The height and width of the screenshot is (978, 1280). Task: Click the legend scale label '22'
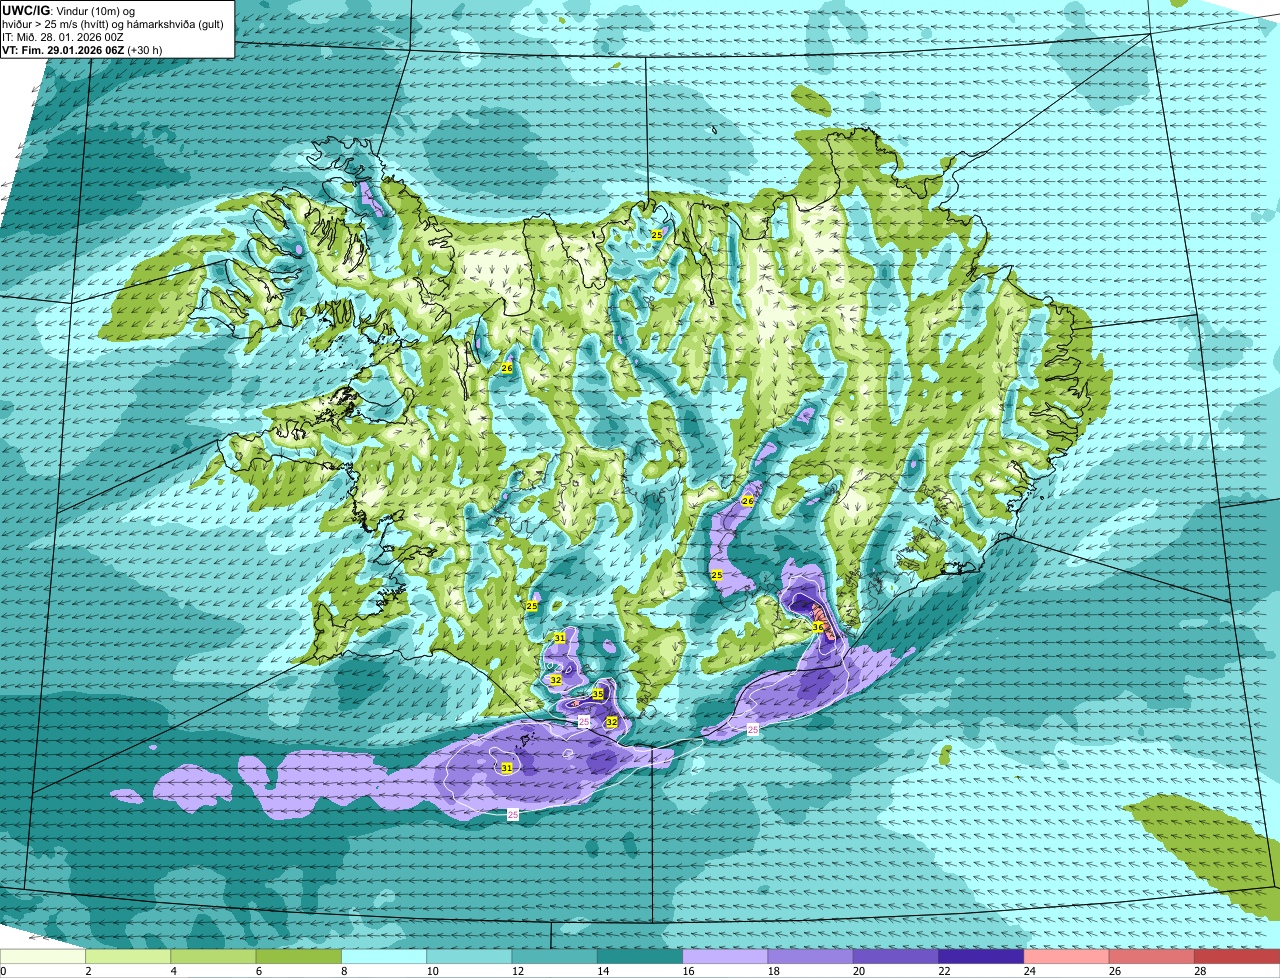(x=943, y=971)
